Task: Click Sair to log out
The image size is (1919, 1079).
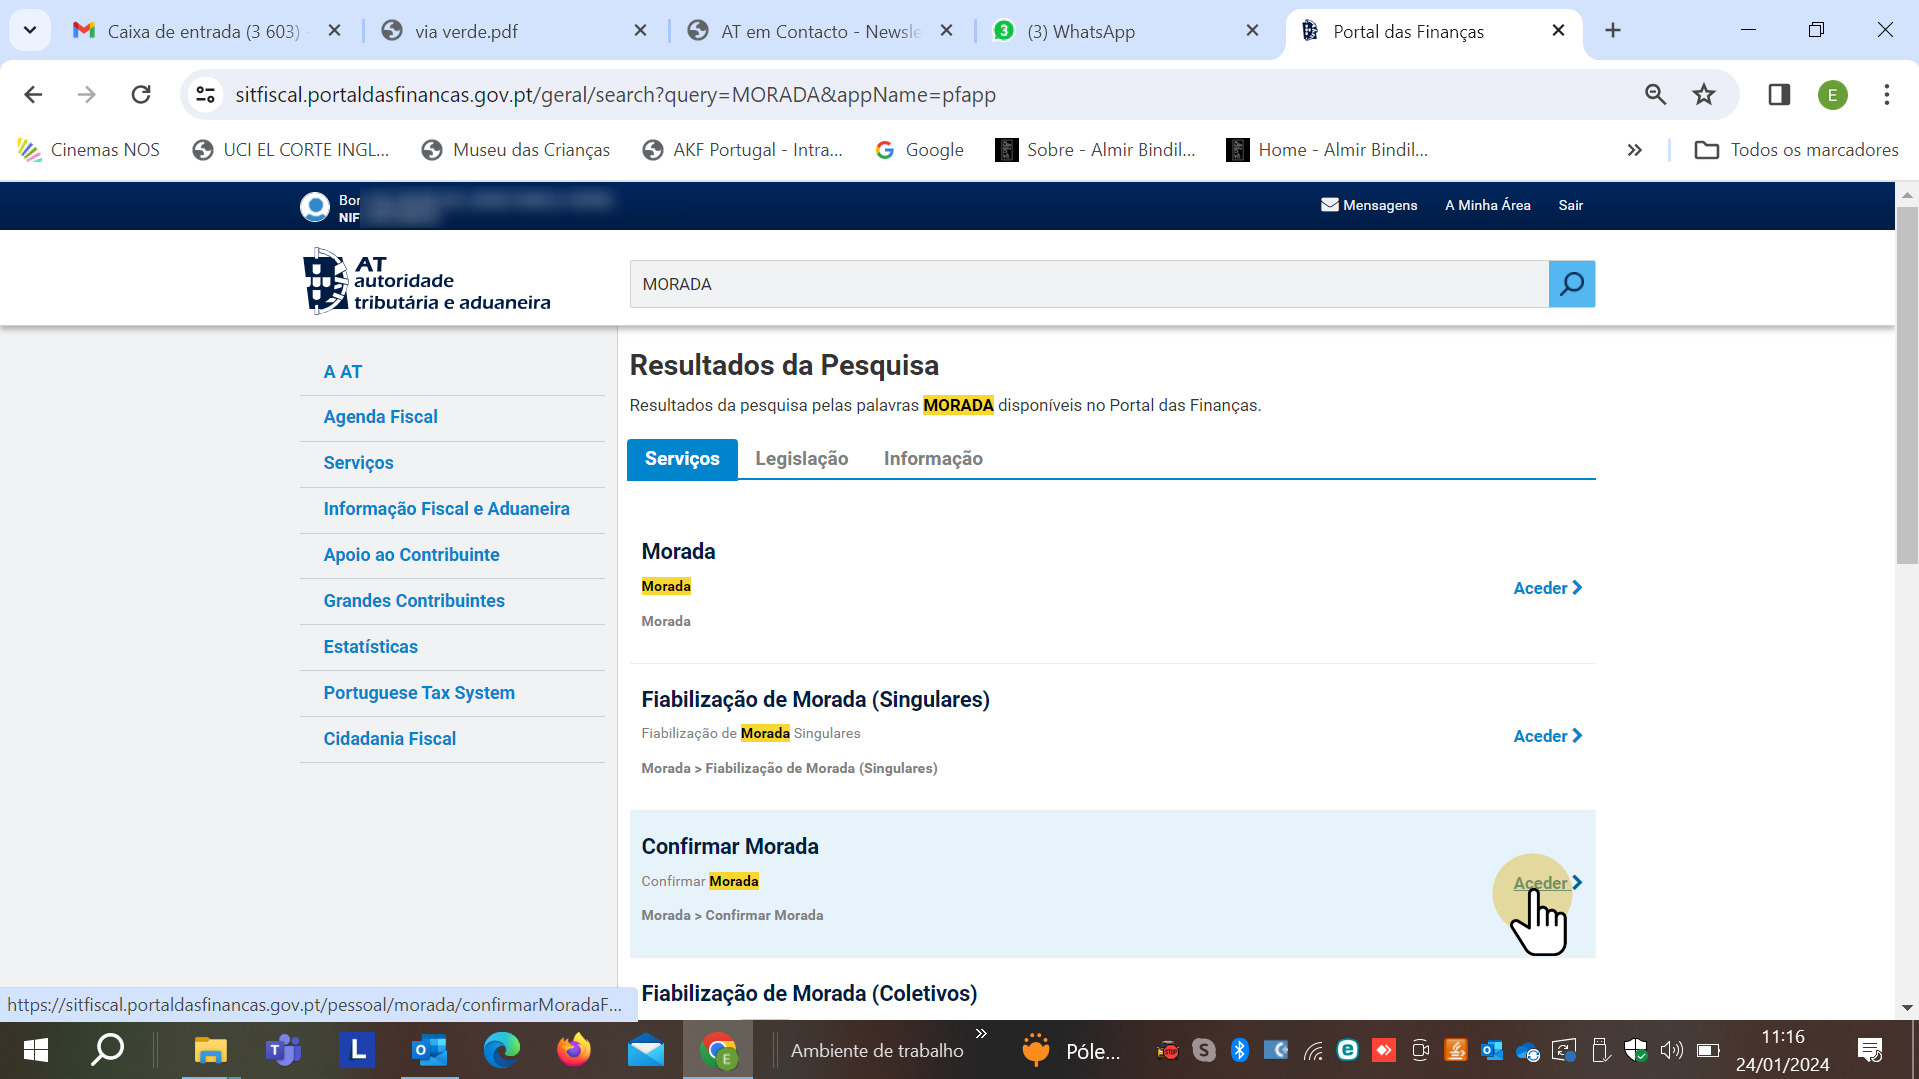Action: [x=1570, y=205]
